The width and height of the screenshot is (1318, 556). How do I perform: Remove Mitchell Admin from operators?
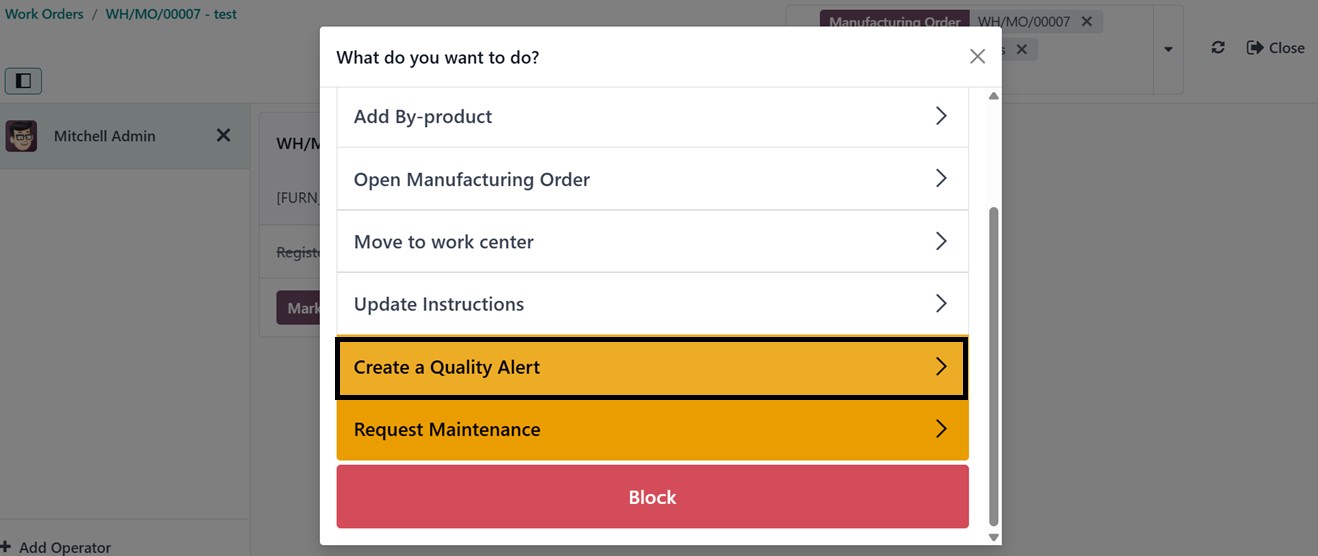pyautogui.click(x=224, y=135)
